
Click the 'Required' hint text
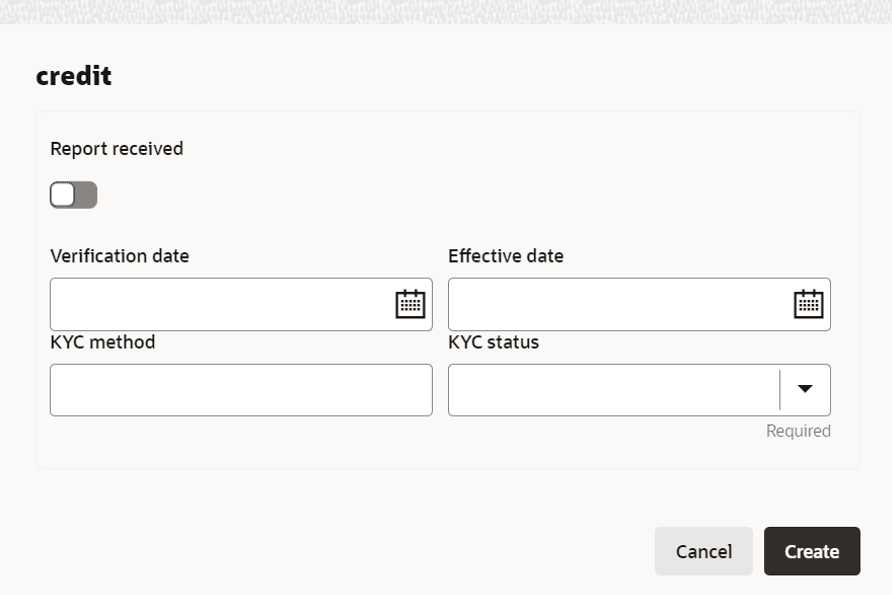798,431
